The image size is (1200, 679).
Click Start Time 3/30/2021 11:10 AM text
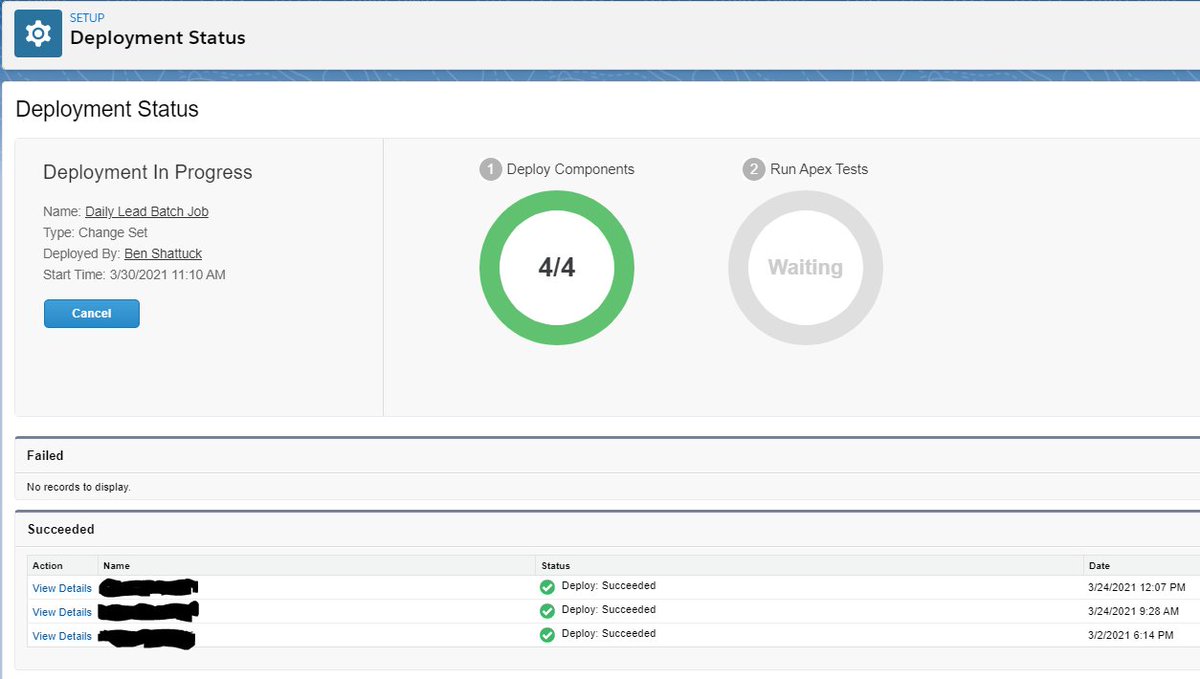(134, 275)
